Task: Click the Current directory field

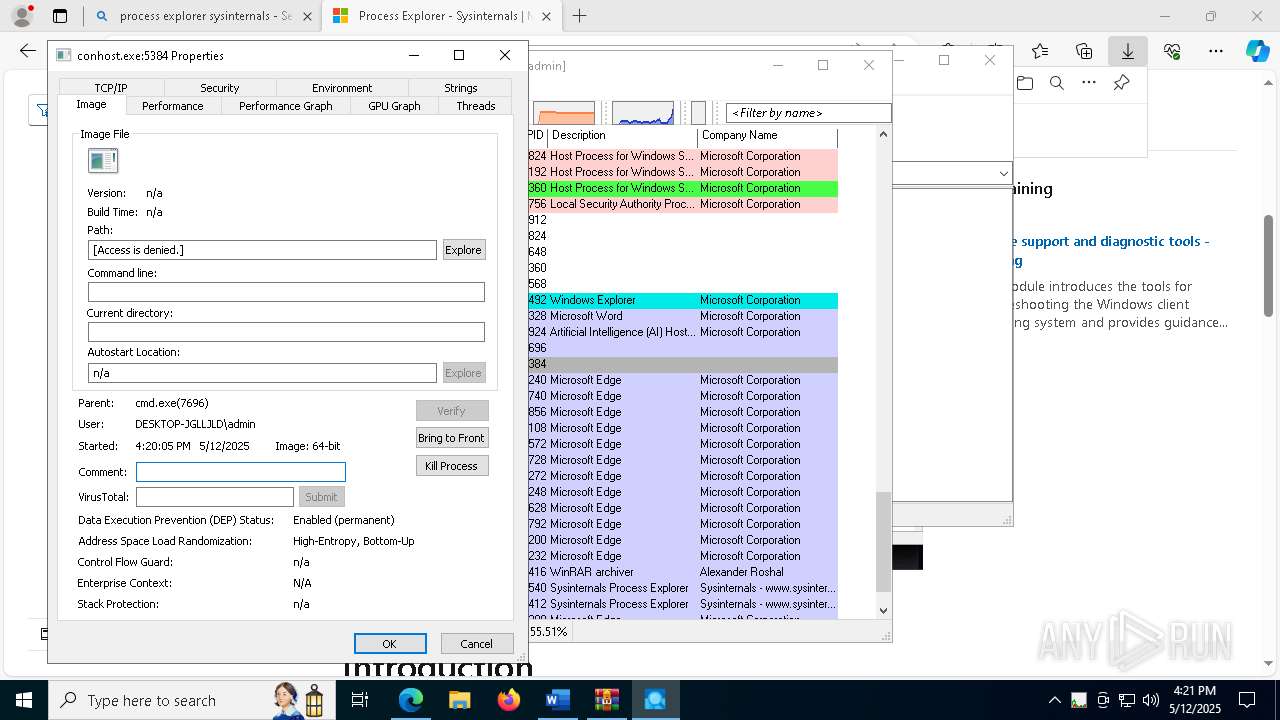Action: pyautogui.click(x=286, y=332)
